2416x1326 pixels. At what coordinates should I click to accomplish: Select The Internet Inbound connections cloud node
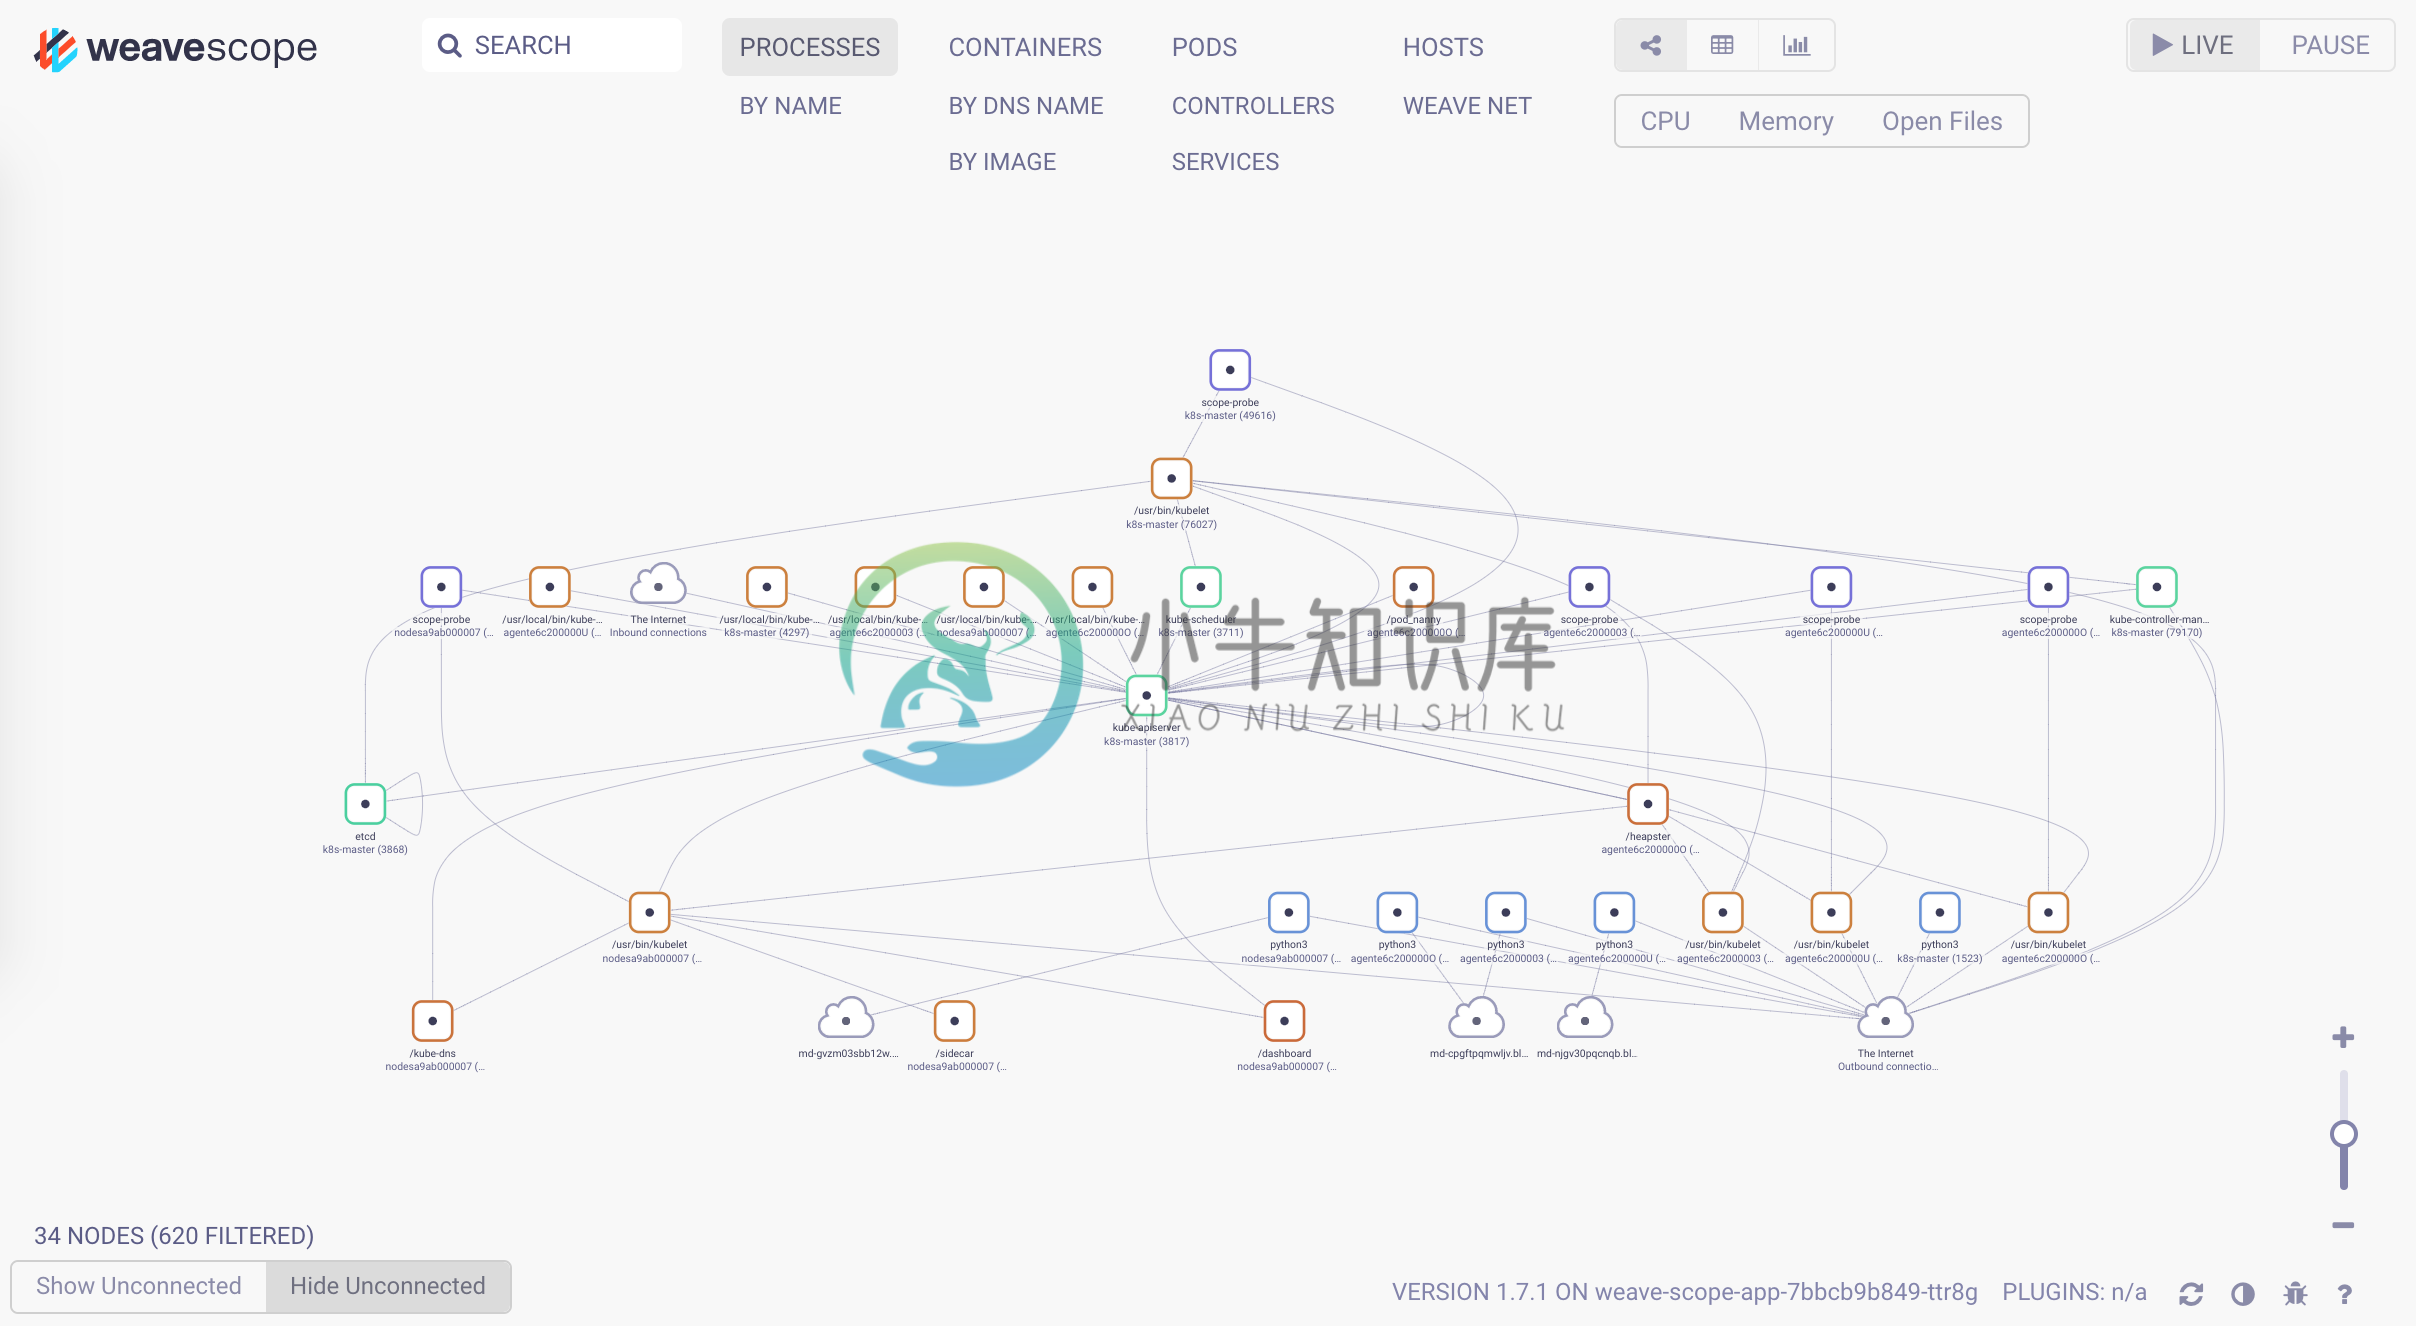658,585
